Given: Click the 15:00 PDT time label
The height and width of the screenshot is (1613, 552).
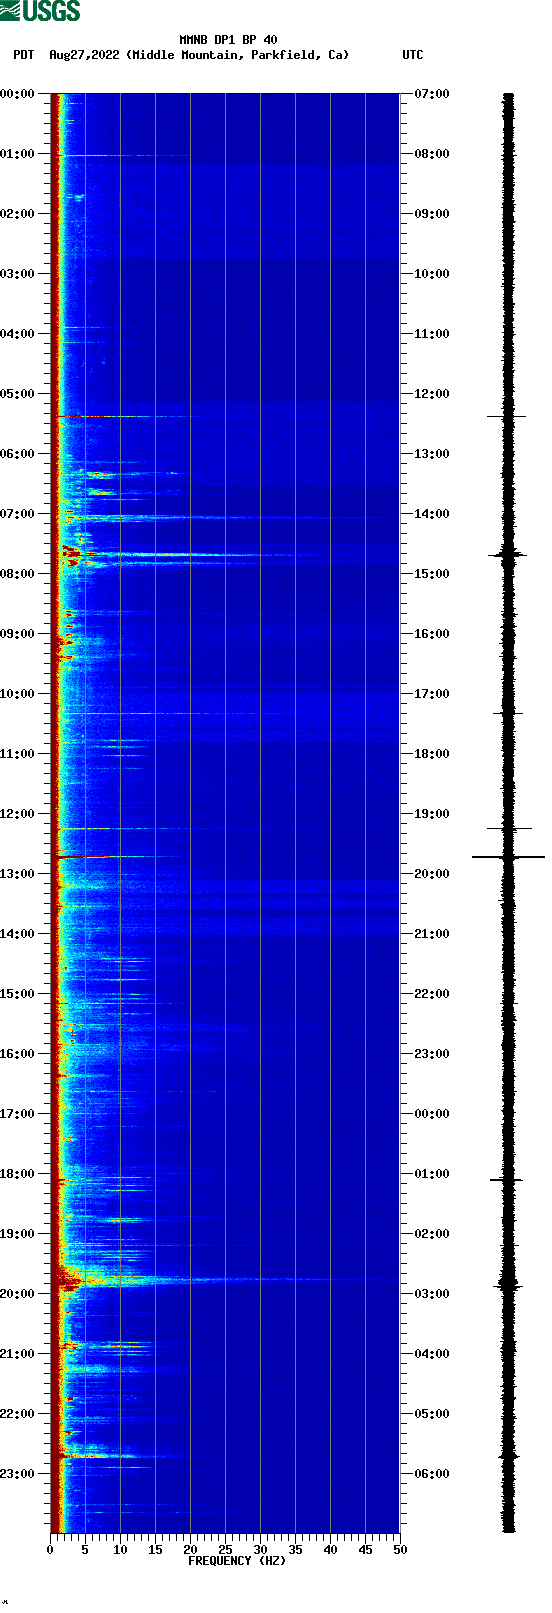Looking at the screenshot, I should (17, 994).
